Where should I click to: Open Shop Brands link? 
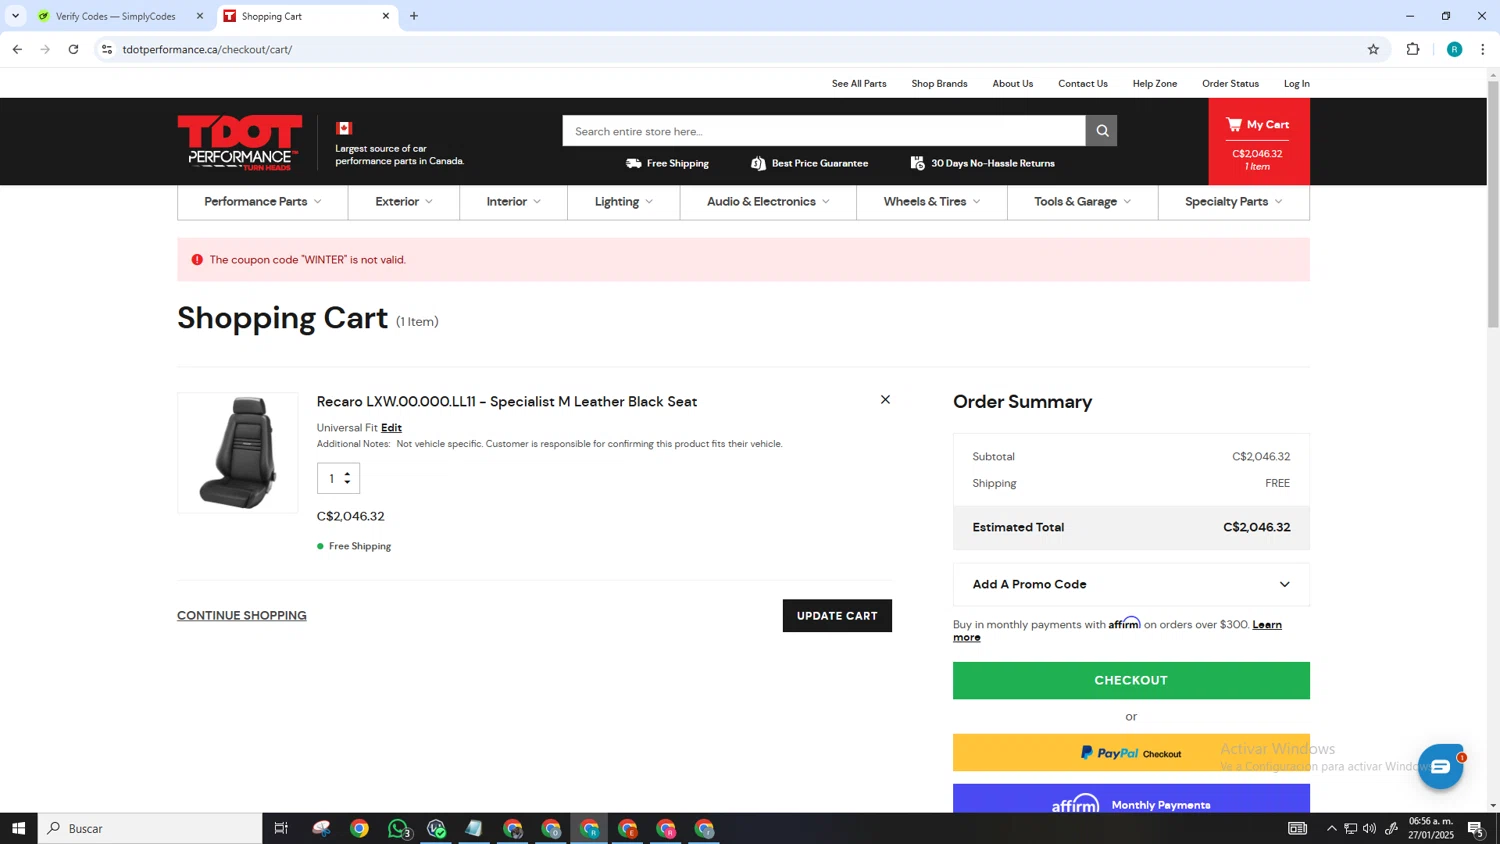coord(939,84)
